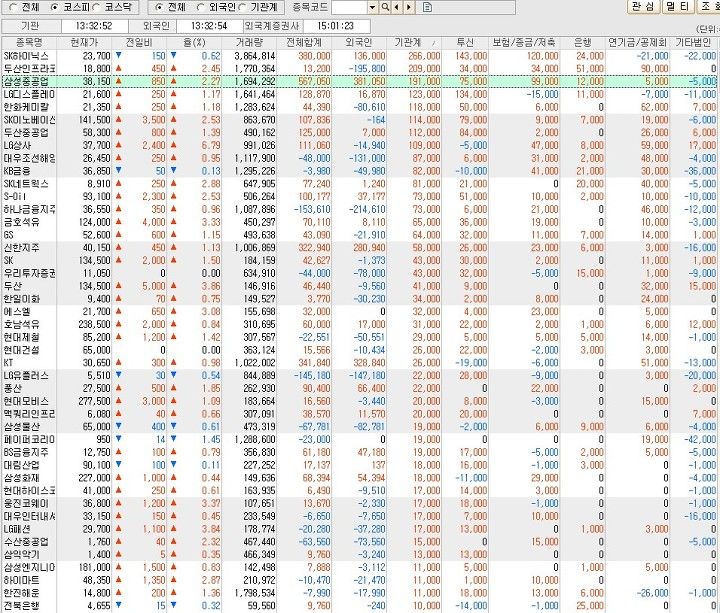The image size is (720, 613).
Task: Click the magnifier search icon beside 종목코드
Action: pos(385,7)
